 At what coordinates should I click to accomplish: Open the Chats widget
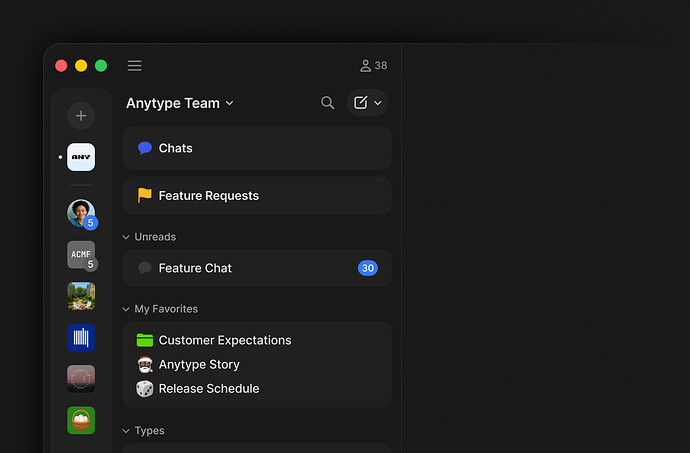click(x=257, y=148)
